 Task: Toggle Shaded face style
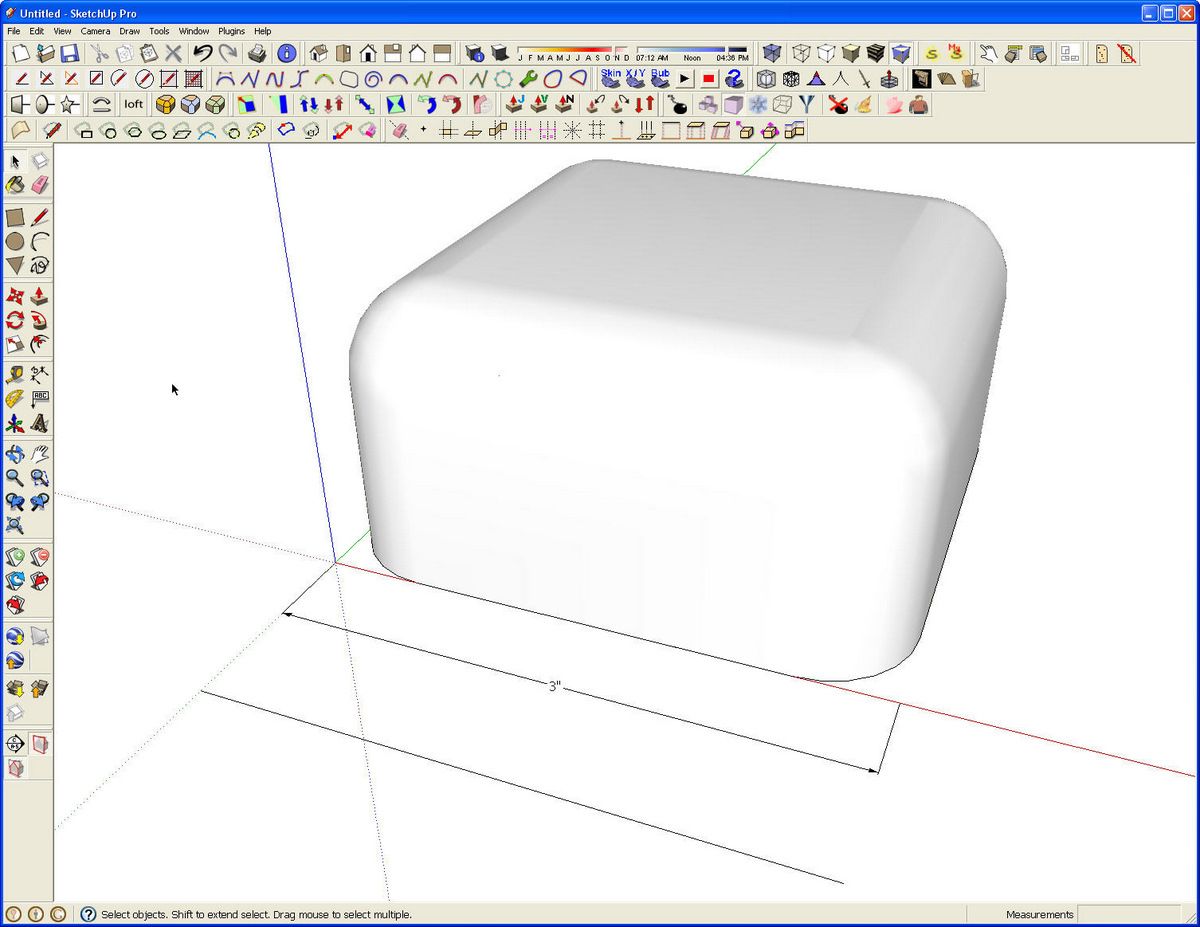tap(851, 53)
